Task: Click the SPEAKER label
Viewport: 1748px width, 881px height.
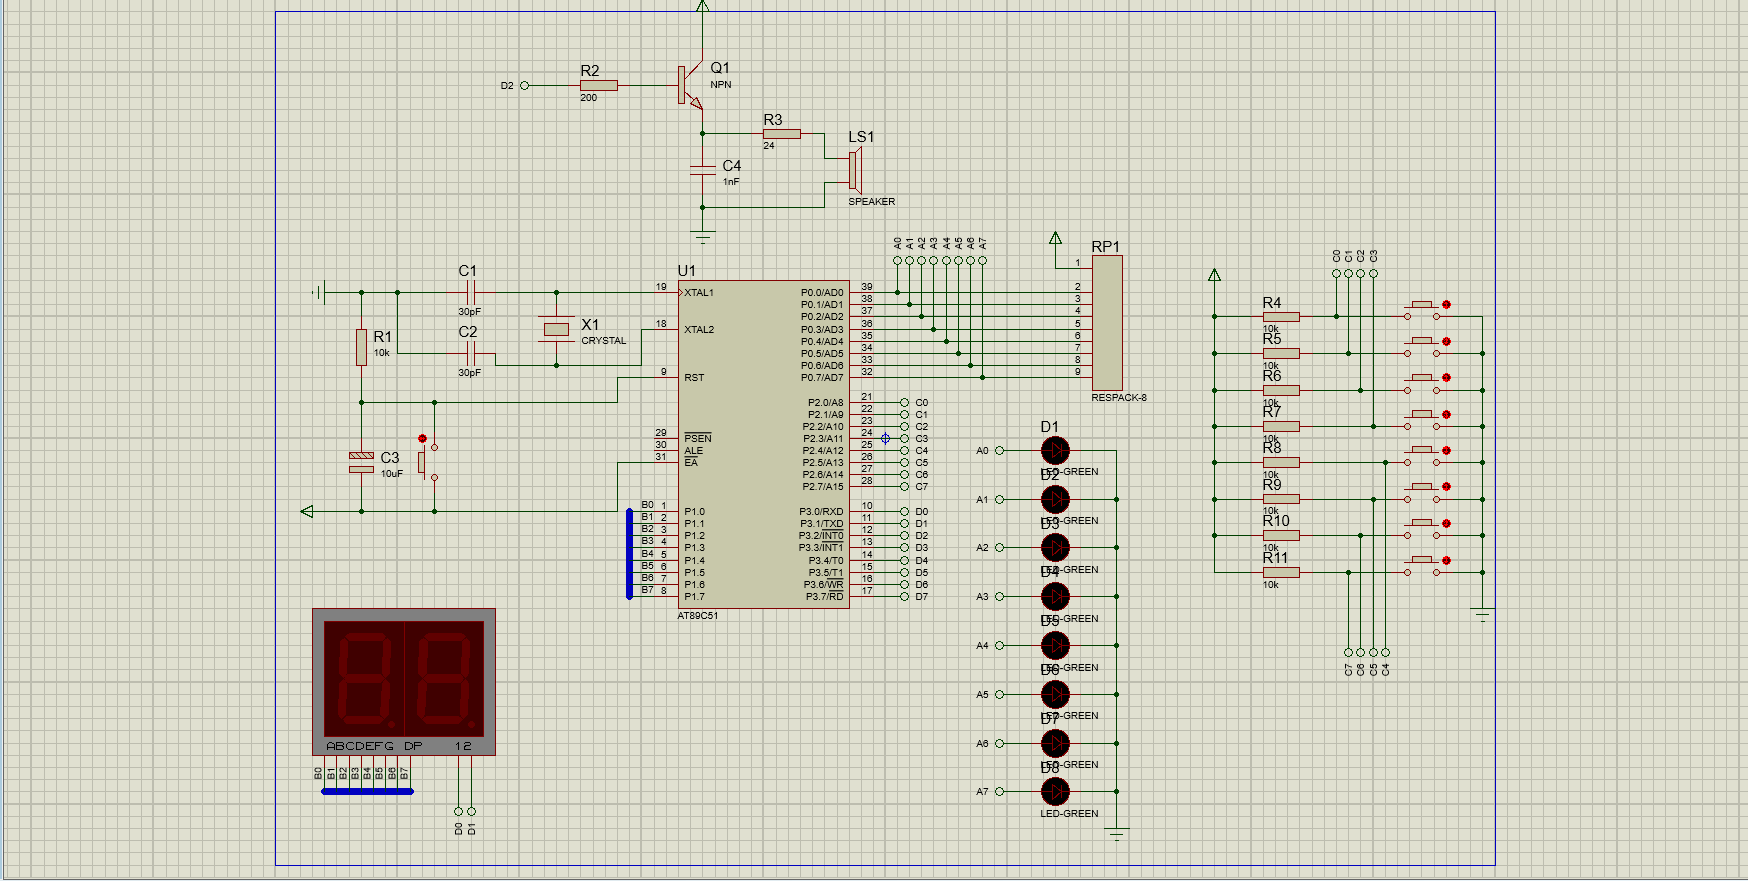Action: pos(872,202)
